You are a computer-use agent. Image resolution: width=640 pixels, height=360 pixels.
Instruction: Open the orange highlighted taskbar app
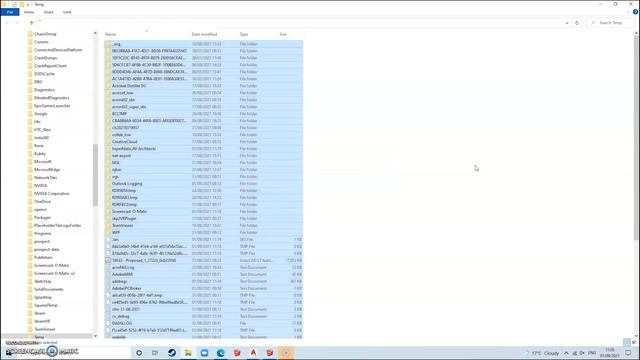(286, 353)
